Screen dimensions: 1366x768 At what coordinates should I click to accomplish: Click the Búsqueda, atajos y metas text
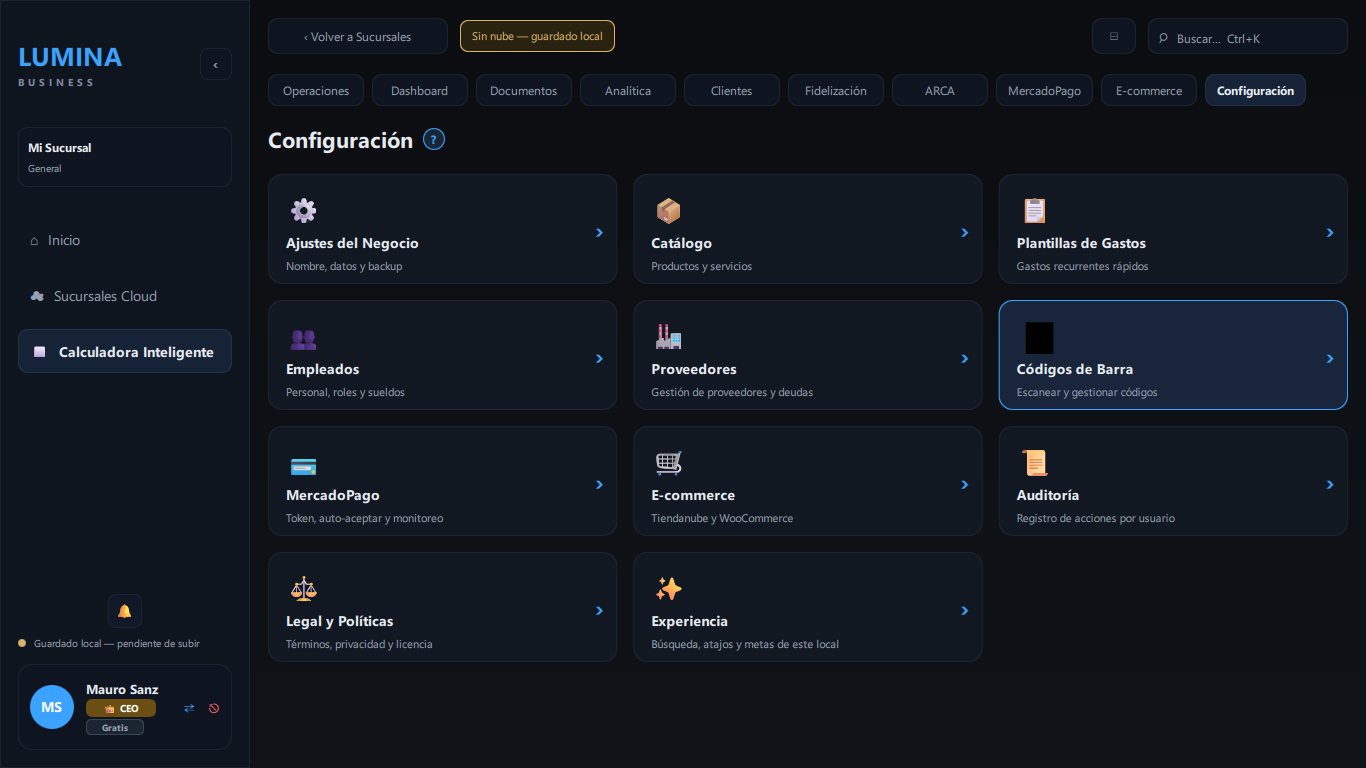tap(745, 644)
